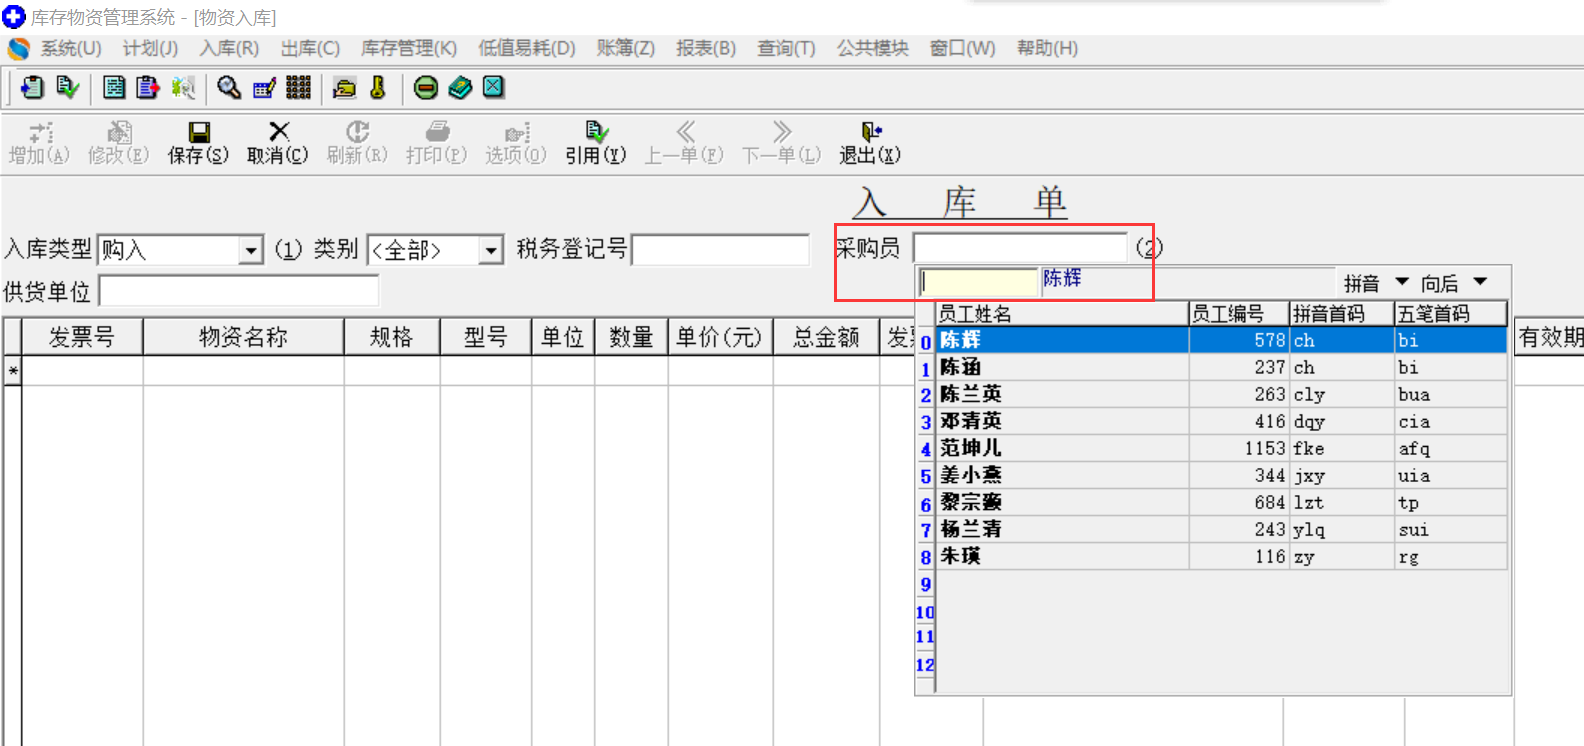1584x746 pixels.
Task: Open the 公共模块 menu
Action: click(x=873, y=48)
